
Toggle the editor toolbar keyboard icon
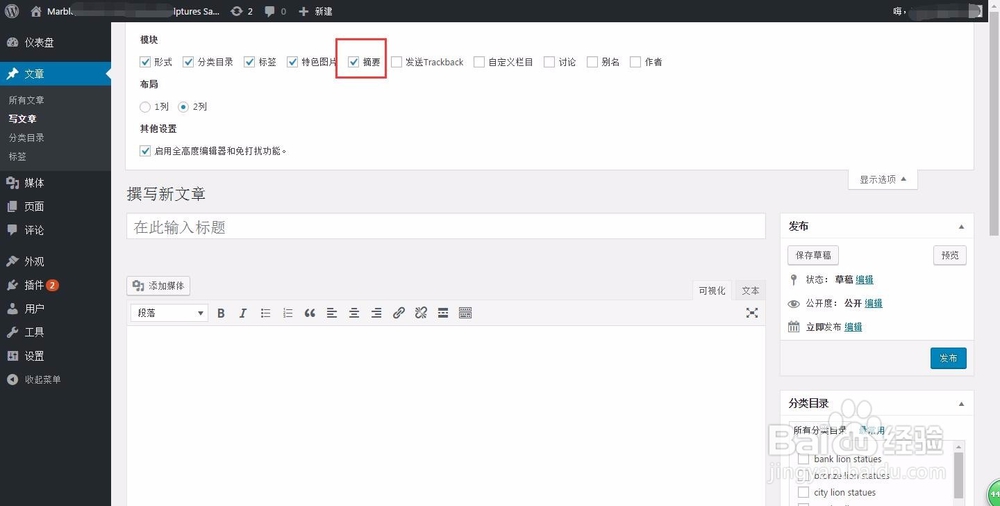click(x=466, y=313)
